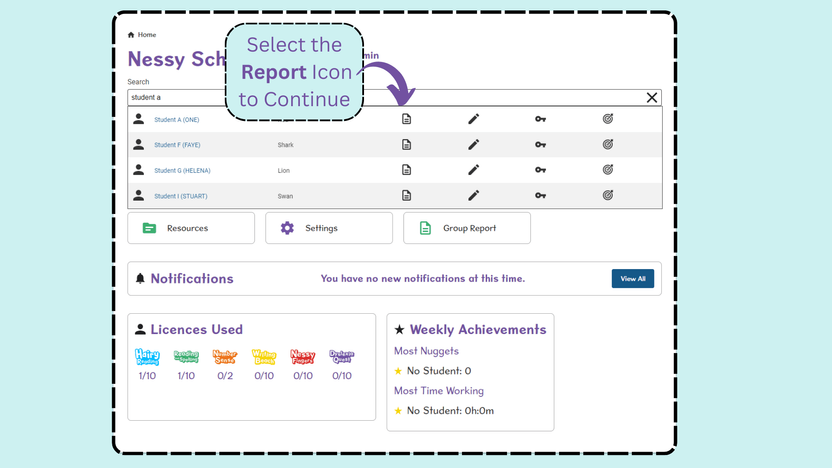Click the Hairy Reading licence logo

point(147,357)
